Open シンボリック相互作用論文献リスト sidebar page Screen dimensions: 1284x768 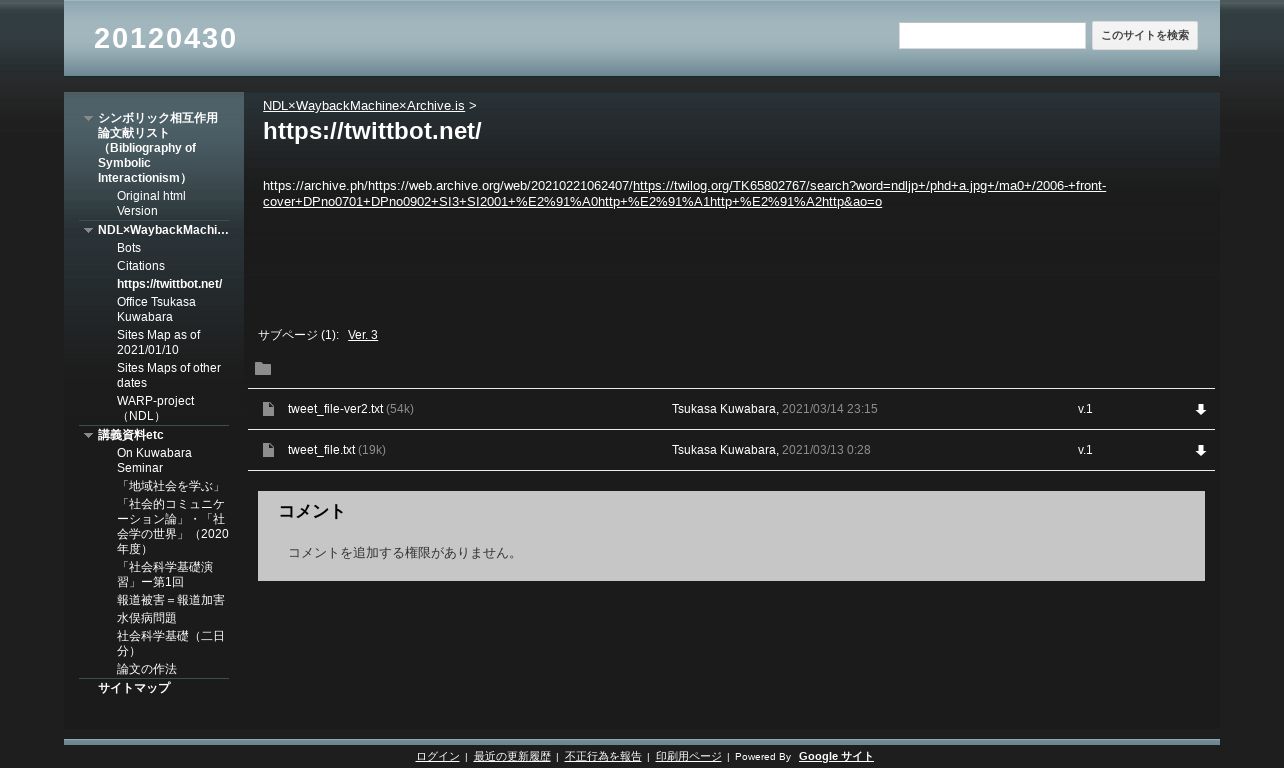(158, 148)
